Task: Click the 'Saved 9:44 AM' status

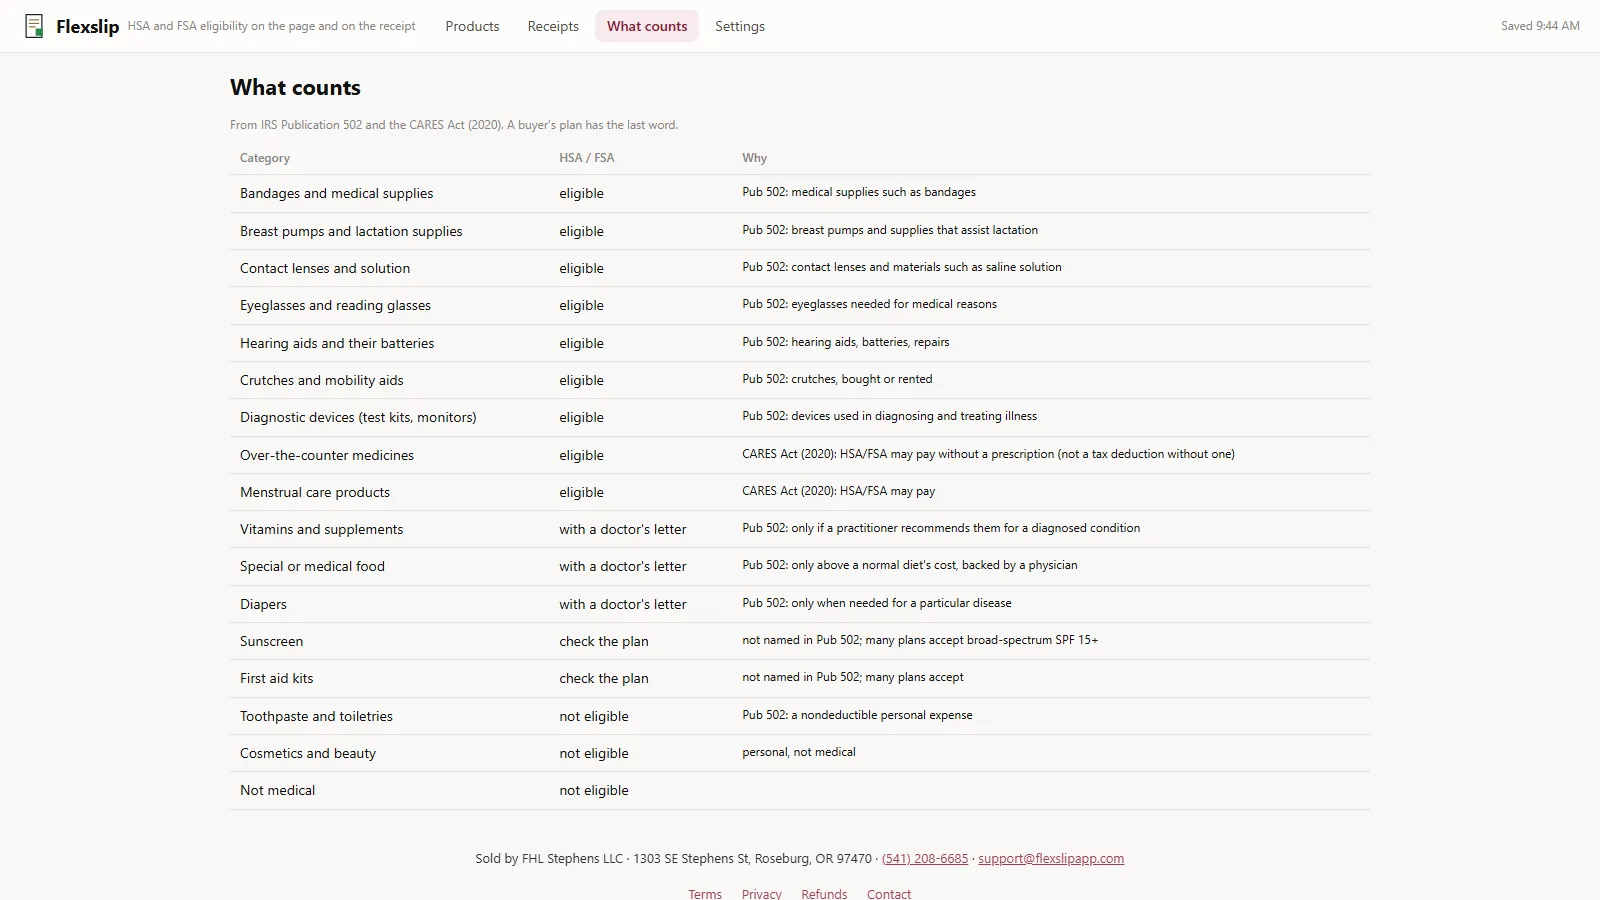Action: 1540,26
